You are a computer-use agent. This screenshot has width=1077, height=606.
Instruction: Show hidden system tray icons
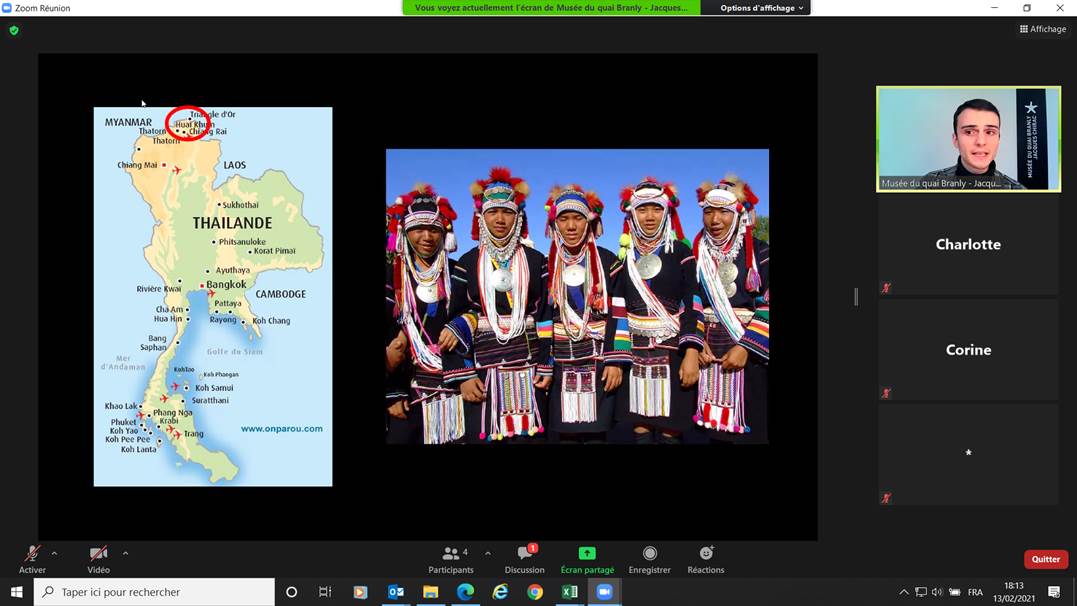click(904, 592)
